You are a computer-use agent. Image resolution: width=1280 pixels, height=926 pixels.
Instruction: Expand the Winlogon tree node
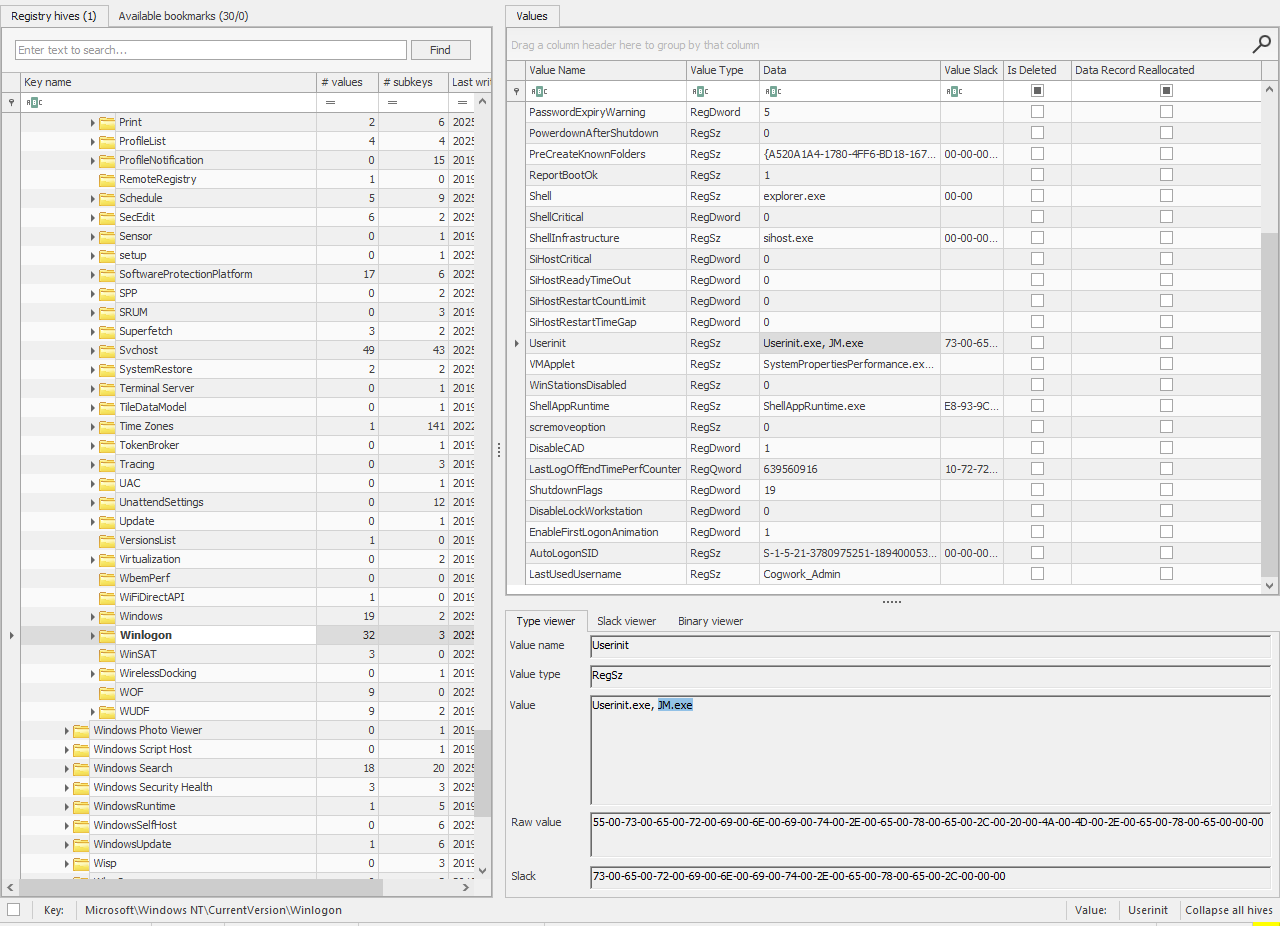click(x=93, y=635)
